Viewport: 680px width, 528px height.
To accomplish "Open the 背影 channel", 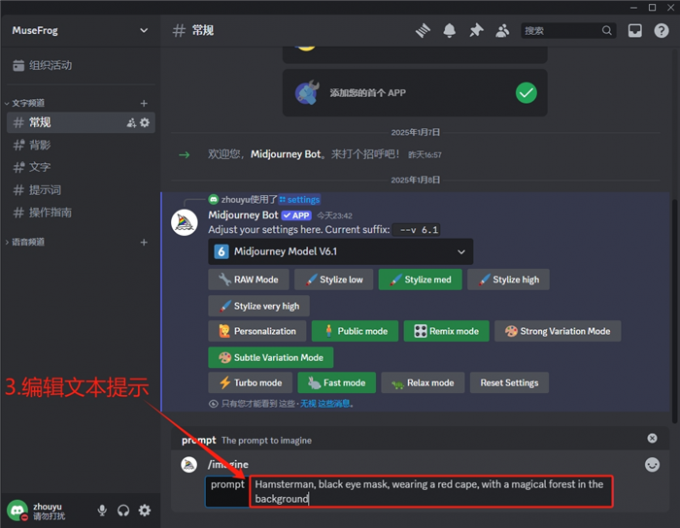I will 81,145.
